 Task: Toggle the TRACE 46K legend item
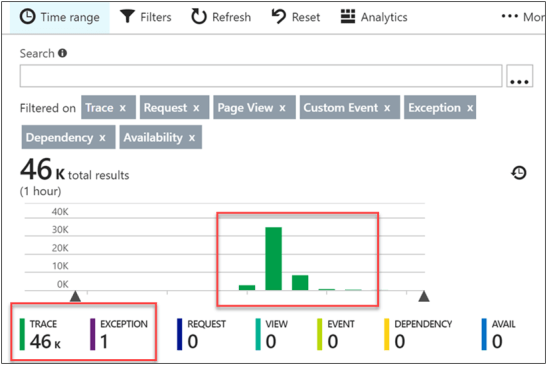40,334
